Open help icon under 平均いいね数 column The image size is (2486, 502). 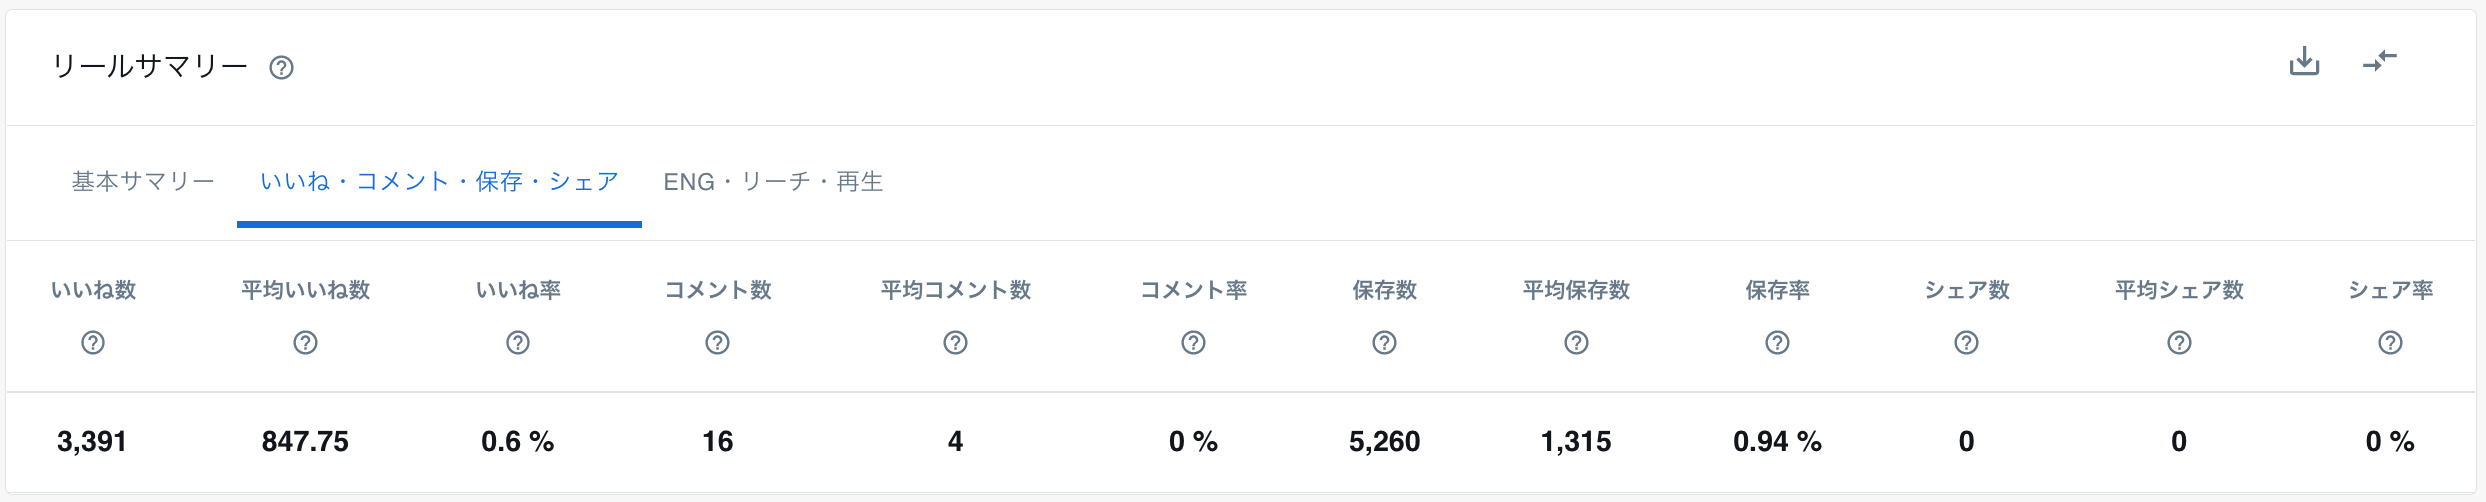[305, 343]
